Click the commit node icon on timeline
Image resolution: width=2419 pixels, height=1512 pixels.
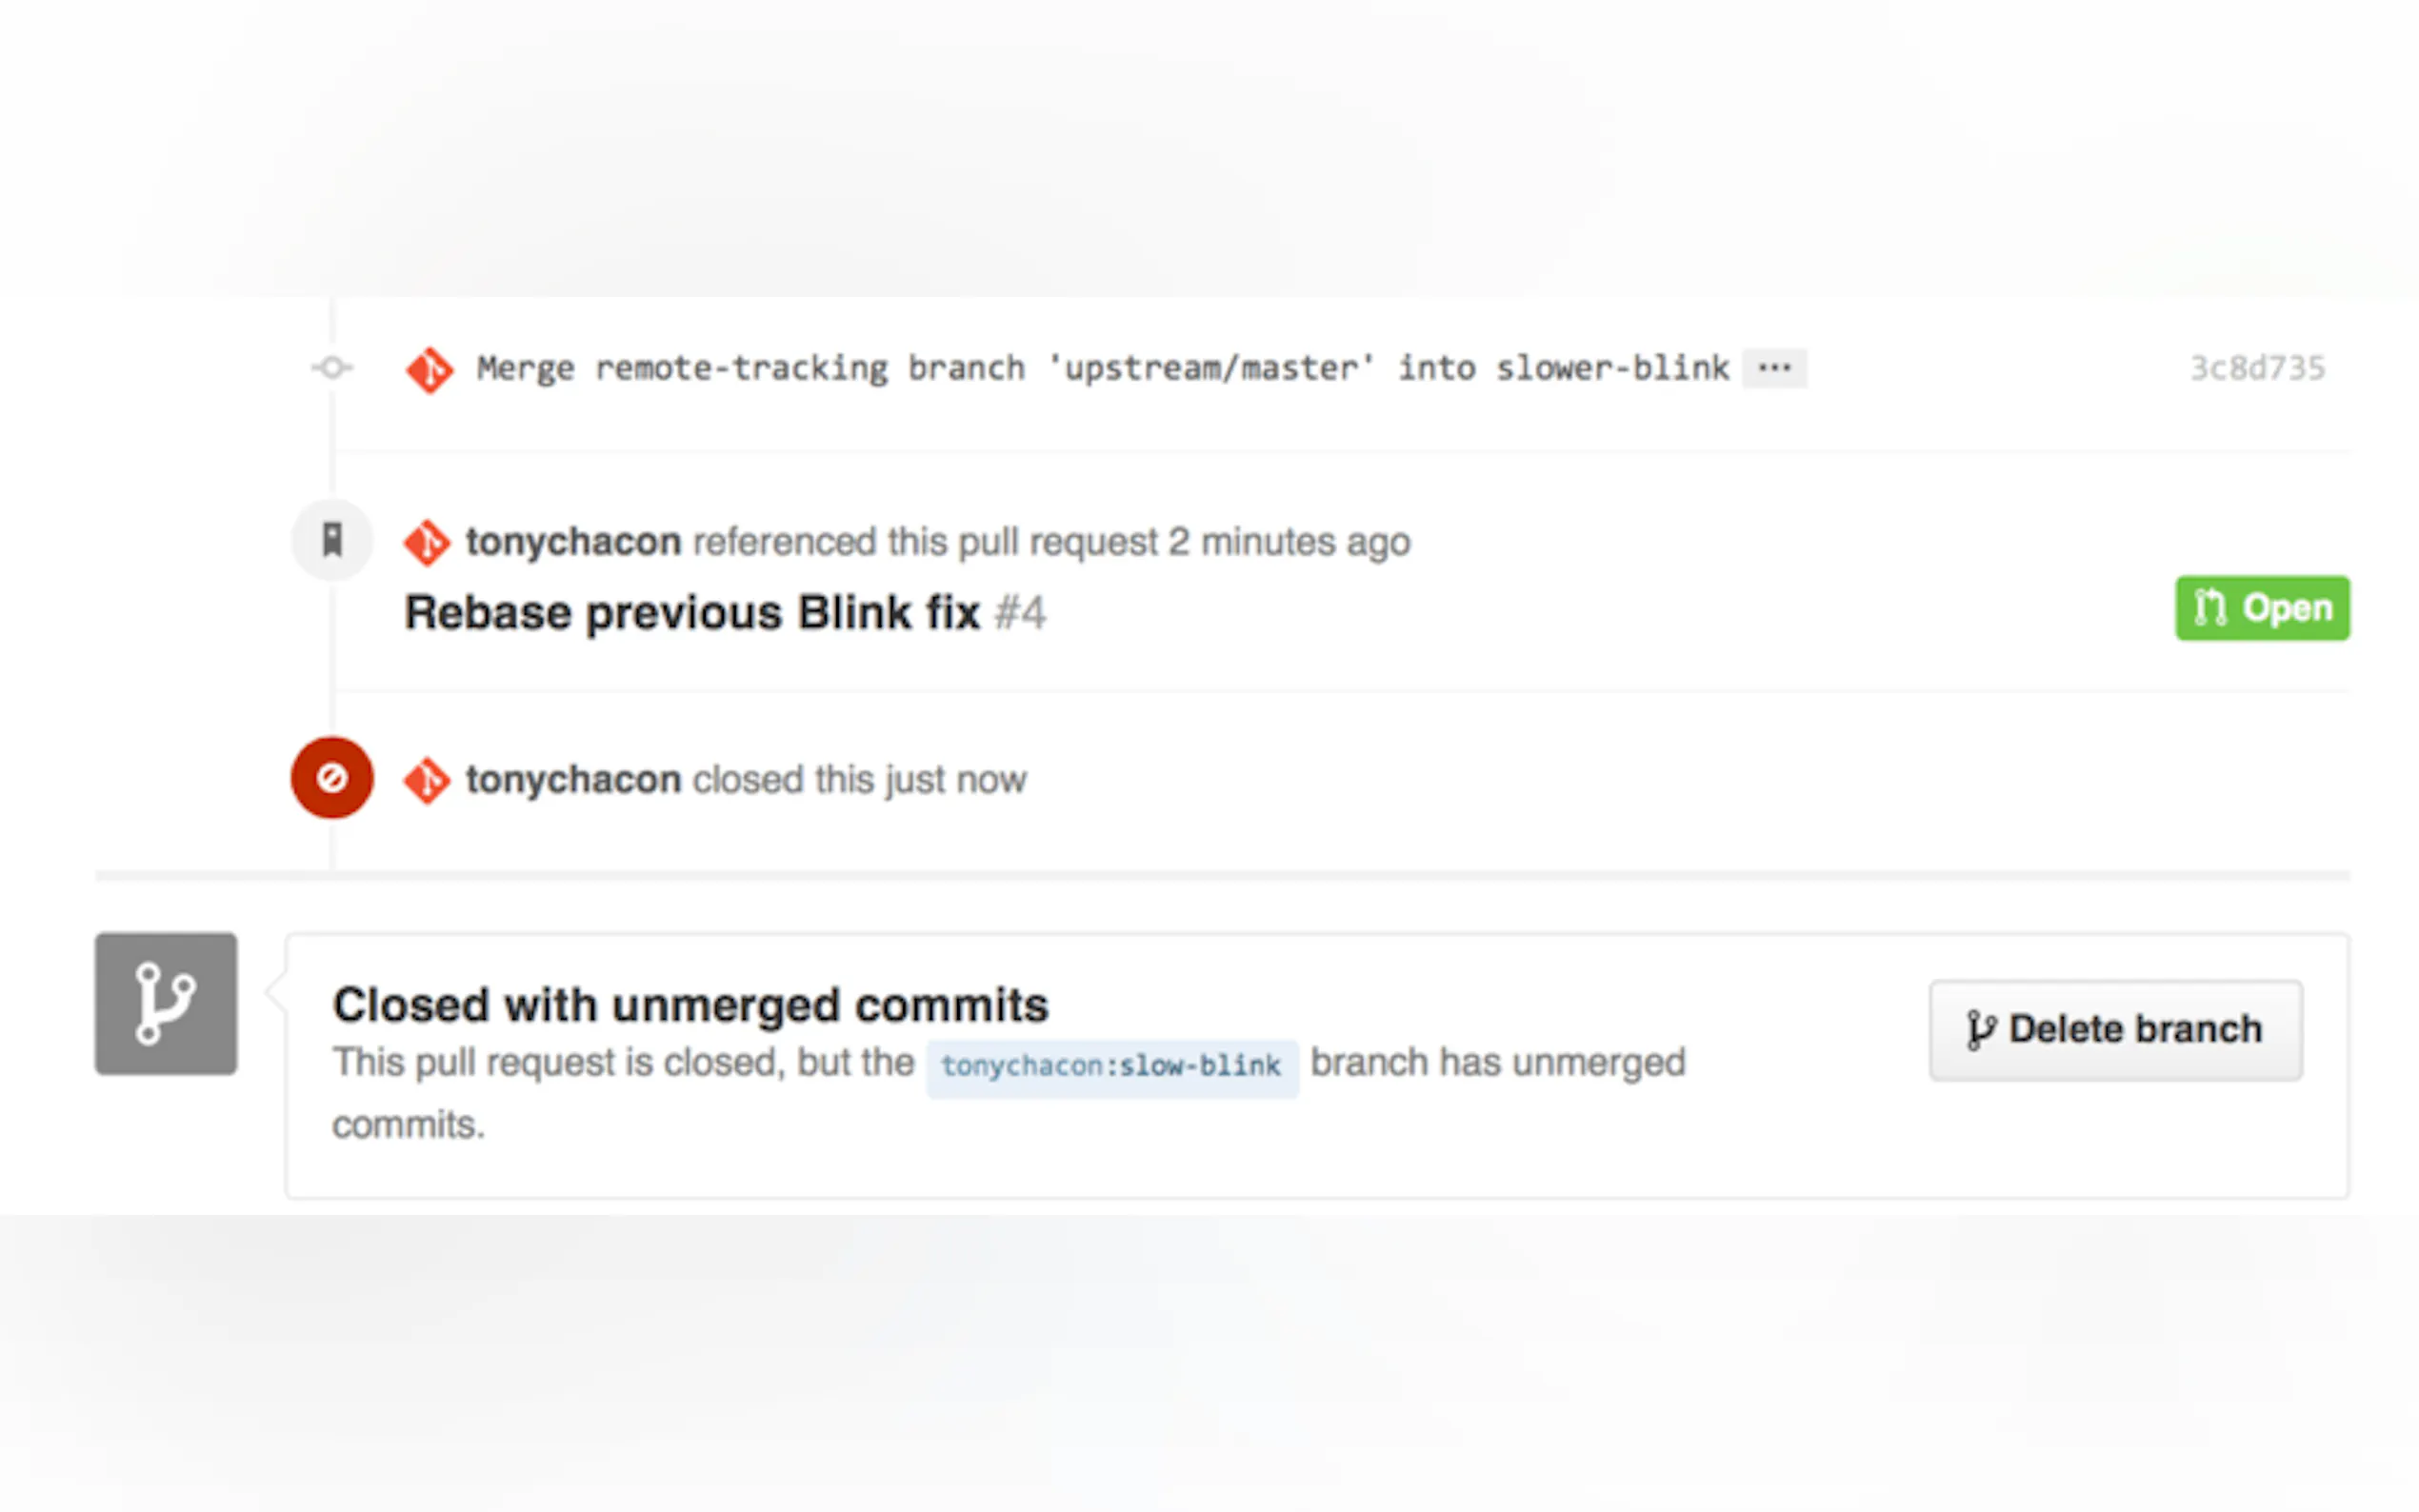click(332, 368)
